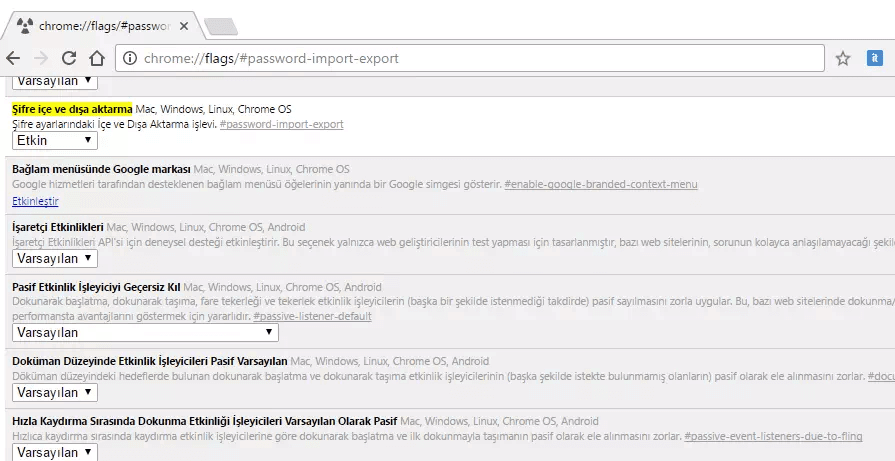Click the Hızla Kaydırma Sırasında Dokunma heading
Screen dimensions: 895x461
coord(204,422)
